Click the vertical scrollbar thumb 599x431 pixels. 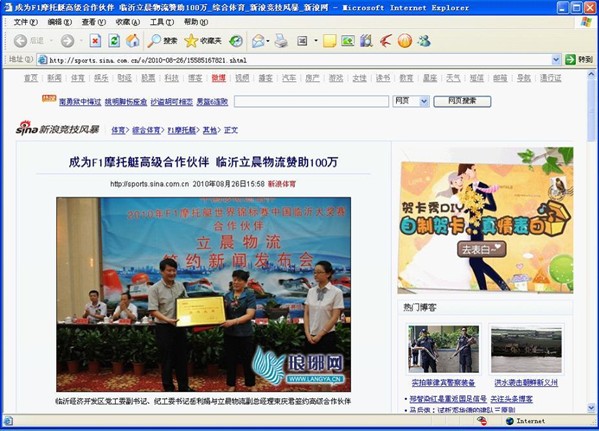point(591,110)
